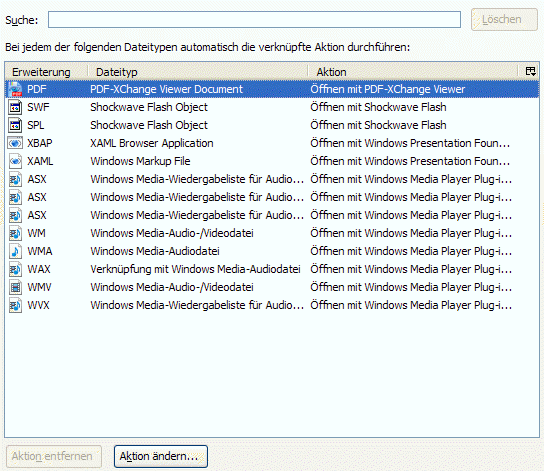544x471 pixels.
Task: Click the XAML extension label
Action: (40, 161)
